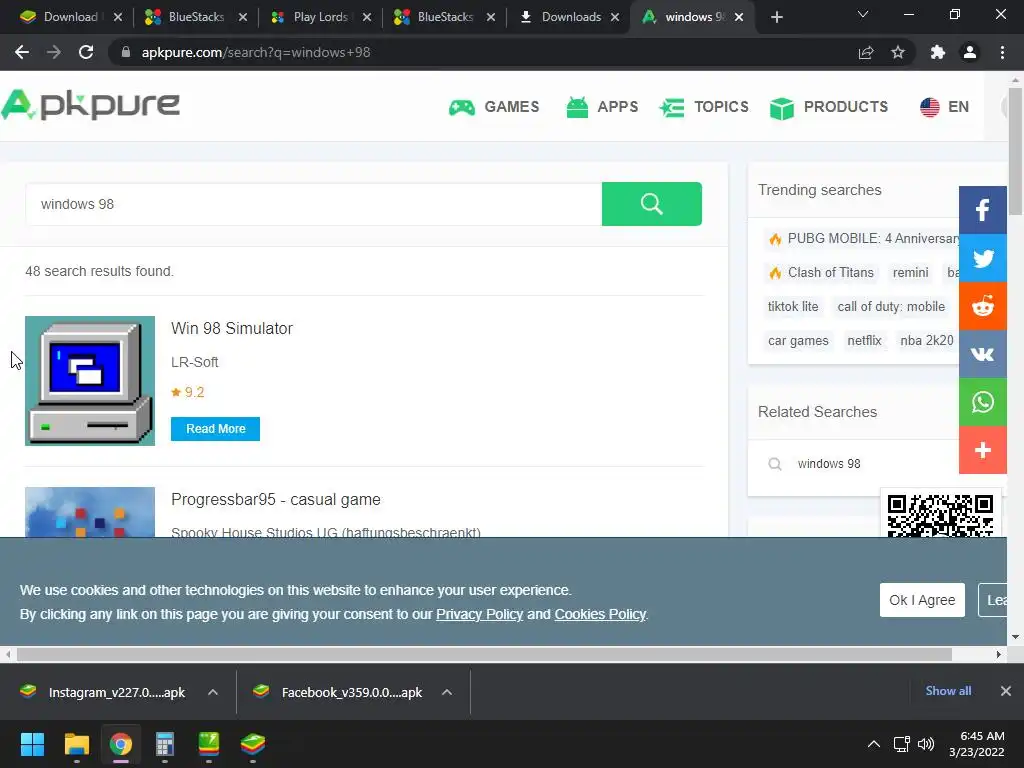
Task: Share page via WhatsApp icon
Action: click(x=982, y=402)
